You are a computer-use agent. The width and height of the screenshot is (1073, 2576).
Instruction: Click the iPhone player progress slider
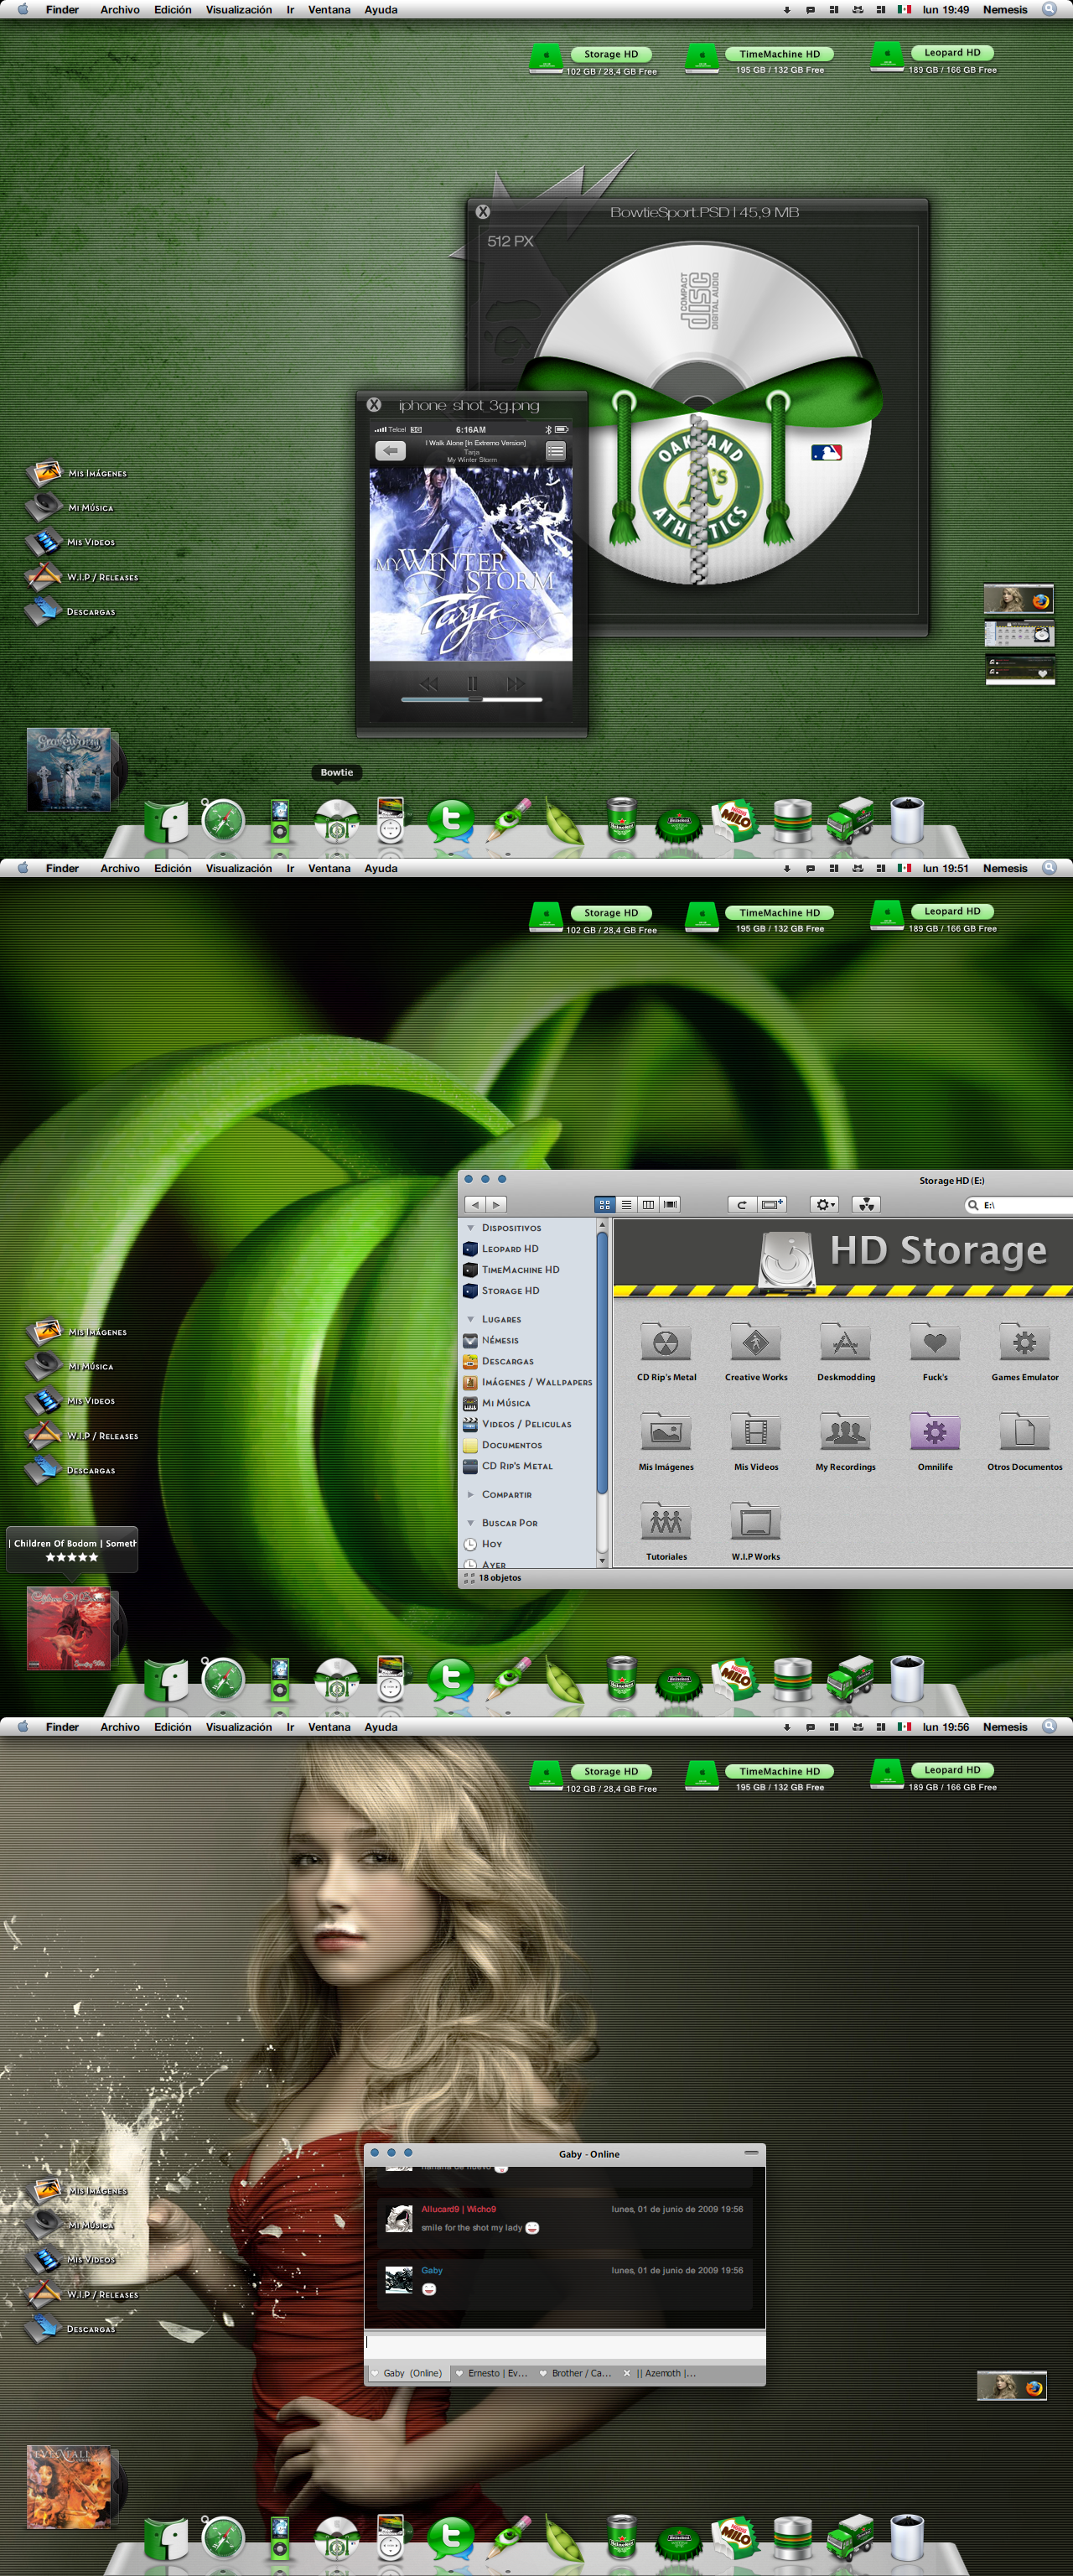(x=472, y=700)
